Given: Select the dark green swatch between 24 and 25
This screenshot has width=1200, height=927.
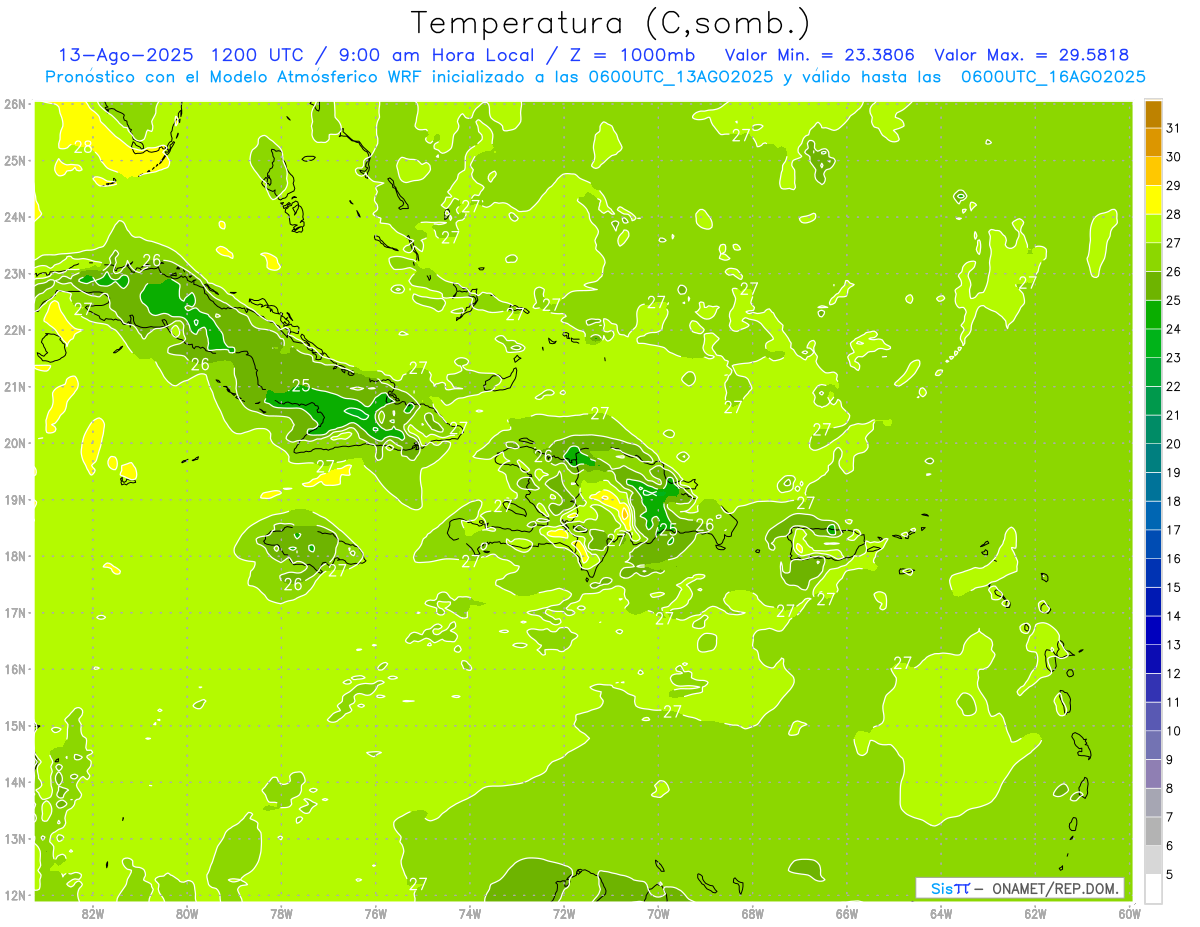Looking at the screenshot, I should tap(1153, 315).
